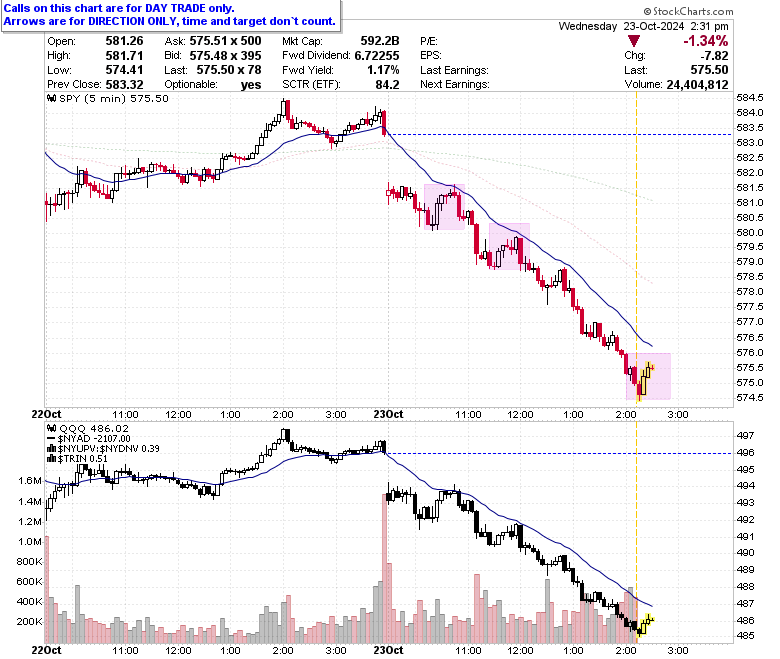The width and height of the screenshot is (780, 659).
Task: Click the High value 581.71
Action: point(124,55)
